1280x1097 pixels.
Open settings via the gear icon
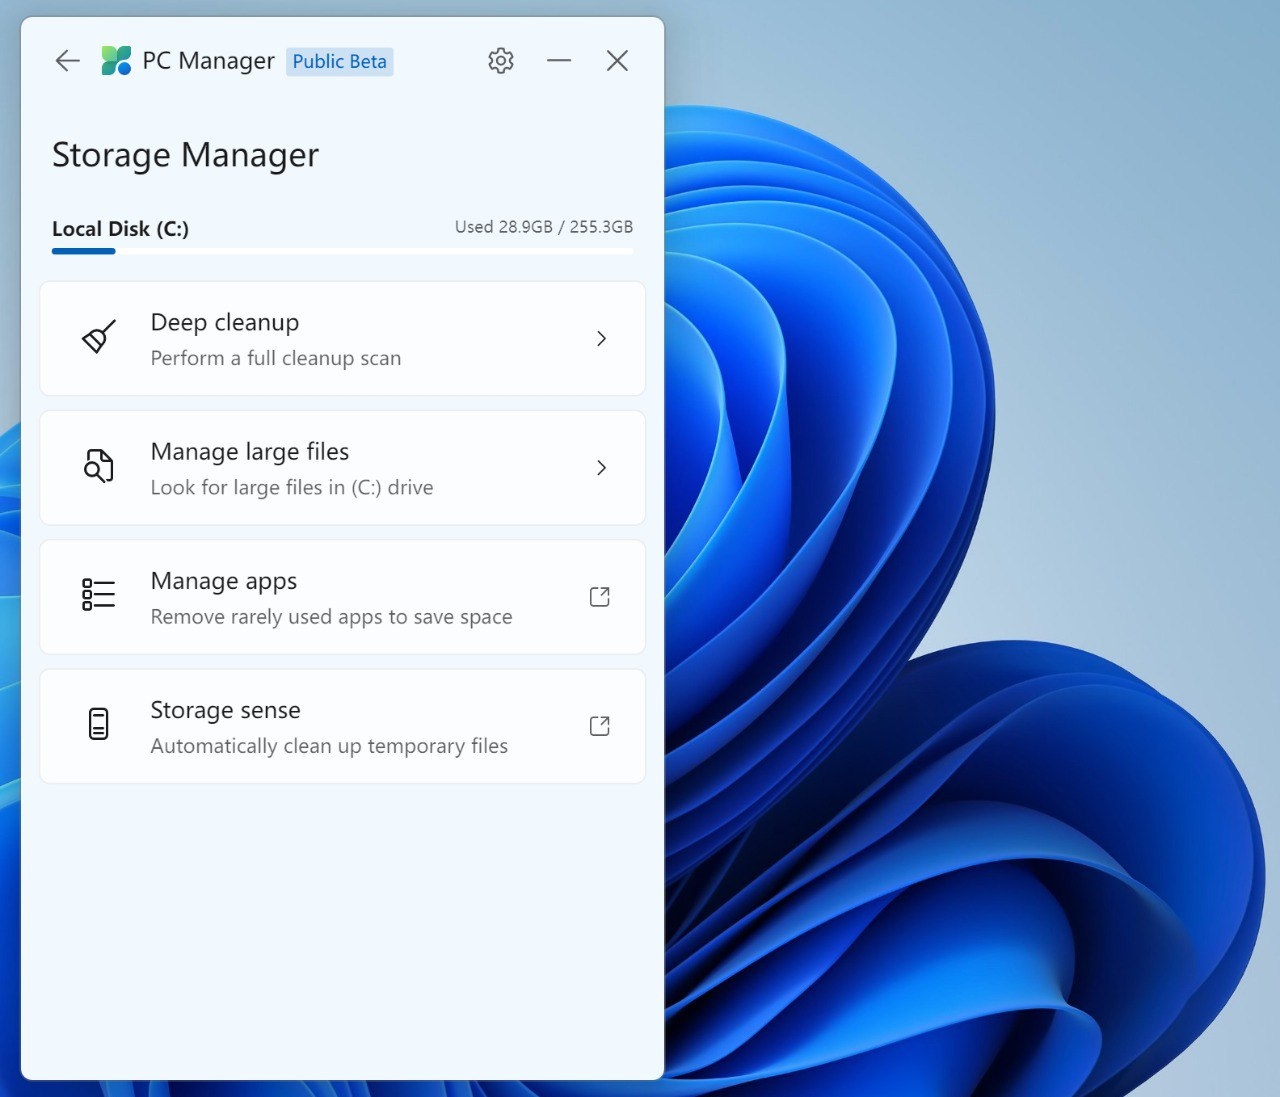tap(500, 60)
